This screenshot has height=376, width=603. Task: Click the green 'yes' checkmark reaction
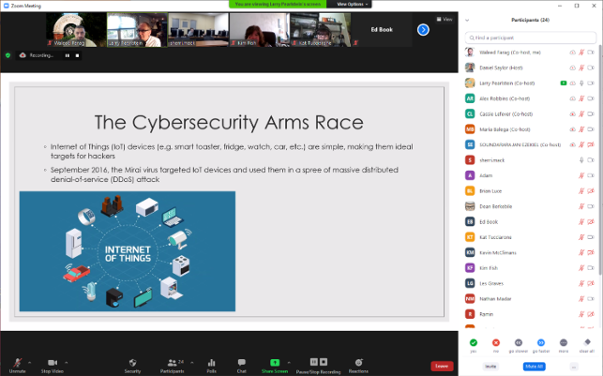pos(473,342)
